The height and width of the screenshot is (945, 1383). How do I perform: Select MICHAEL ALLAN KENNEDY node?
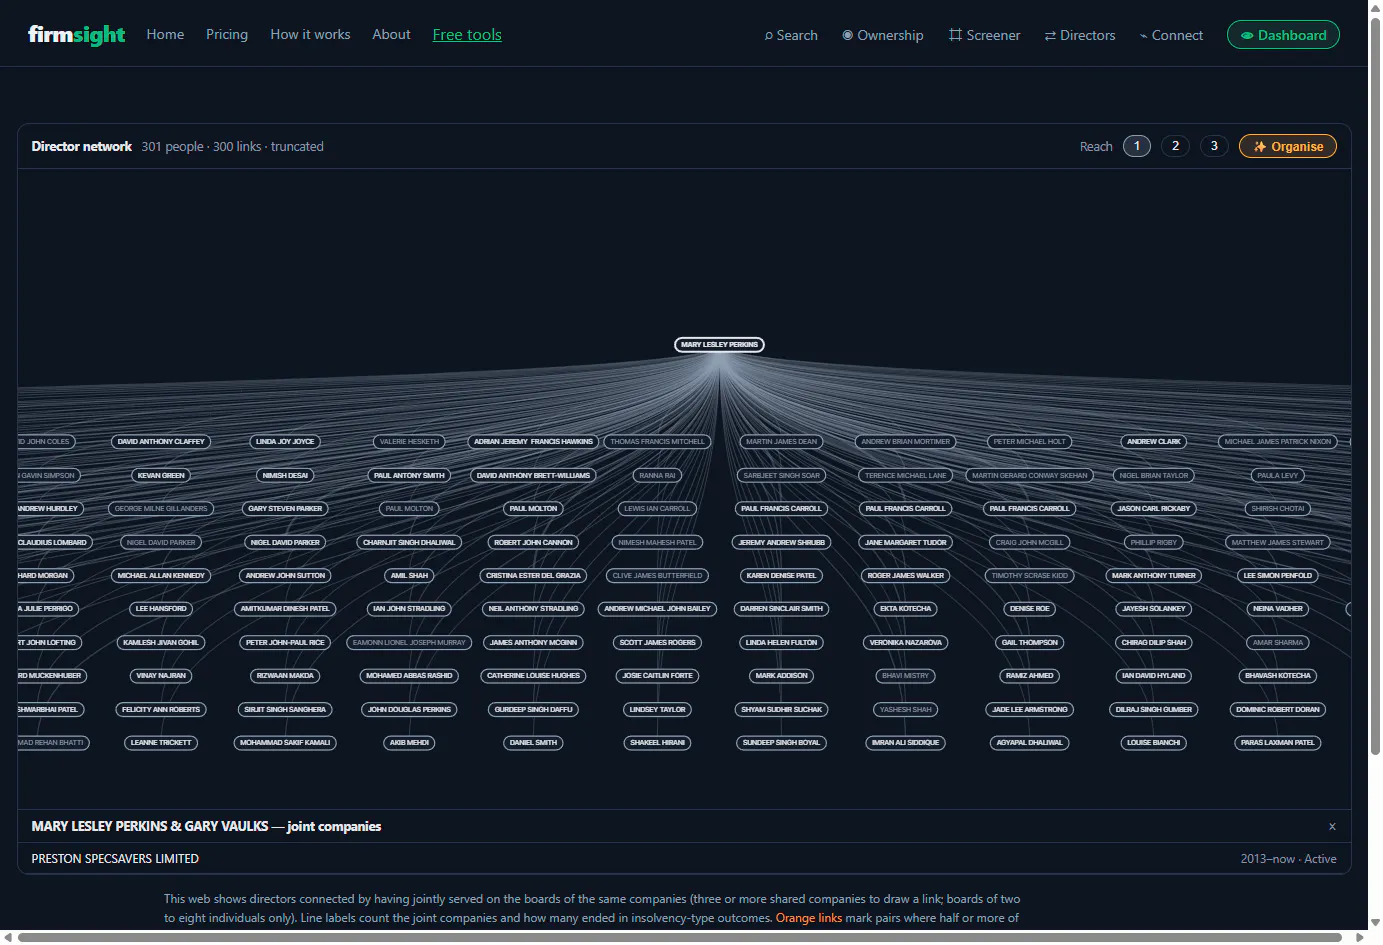[x=161, y=575]
